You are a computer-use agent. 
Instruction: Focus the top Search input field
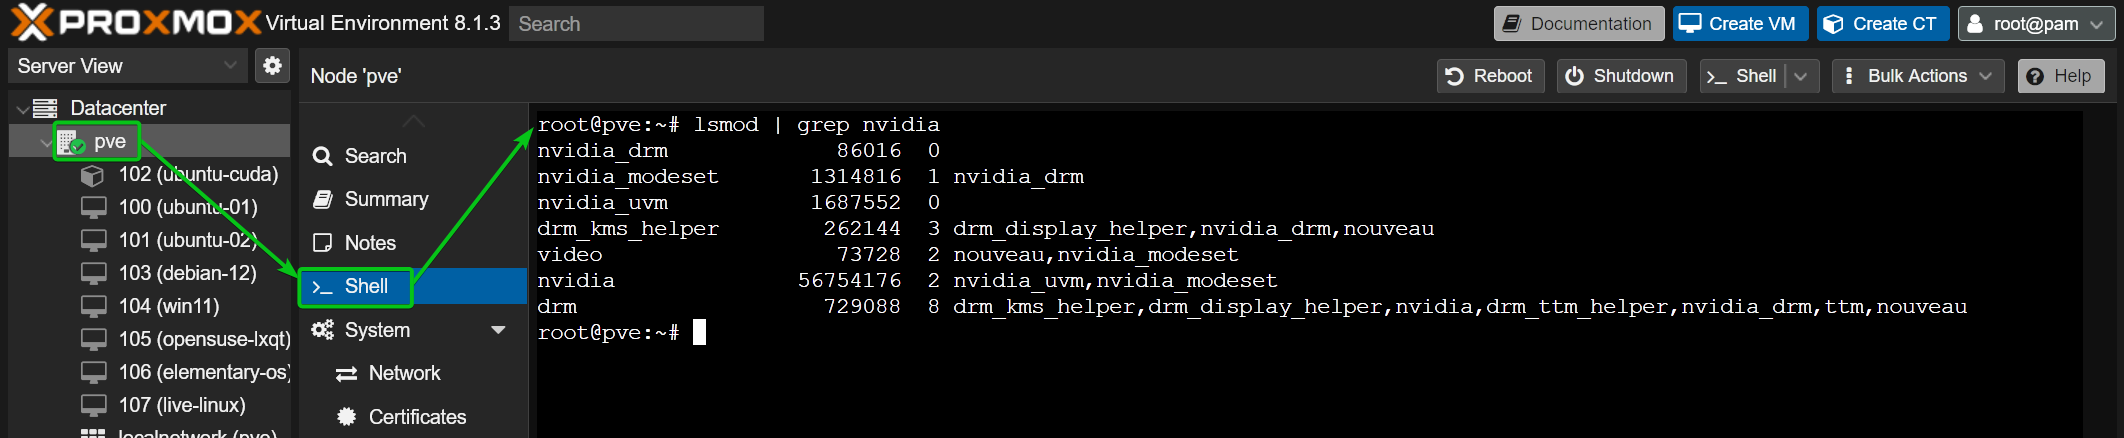tap(636, 23)
